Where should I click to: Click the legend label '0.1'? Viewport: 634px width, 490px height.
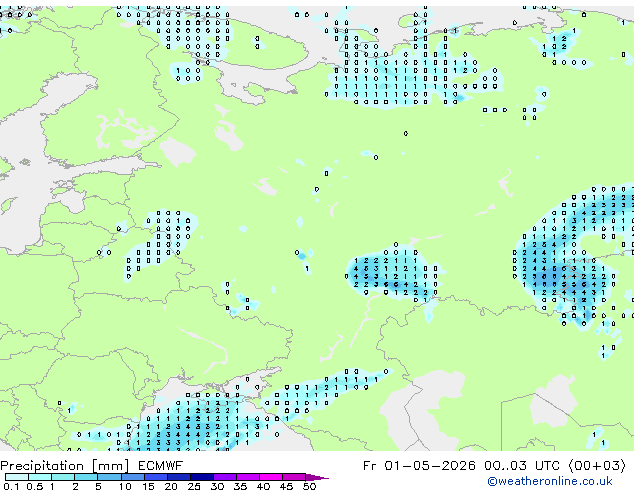pyautogui.click(x=12, y=486)
